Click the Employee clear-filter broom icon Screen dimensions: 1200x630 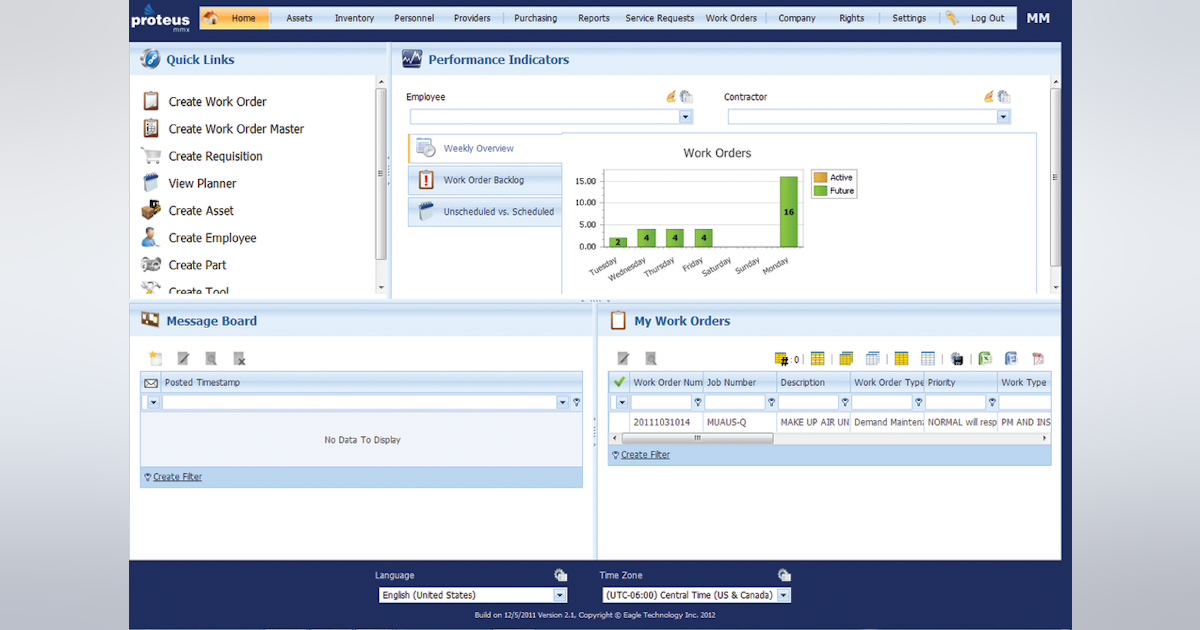point(672,97)
